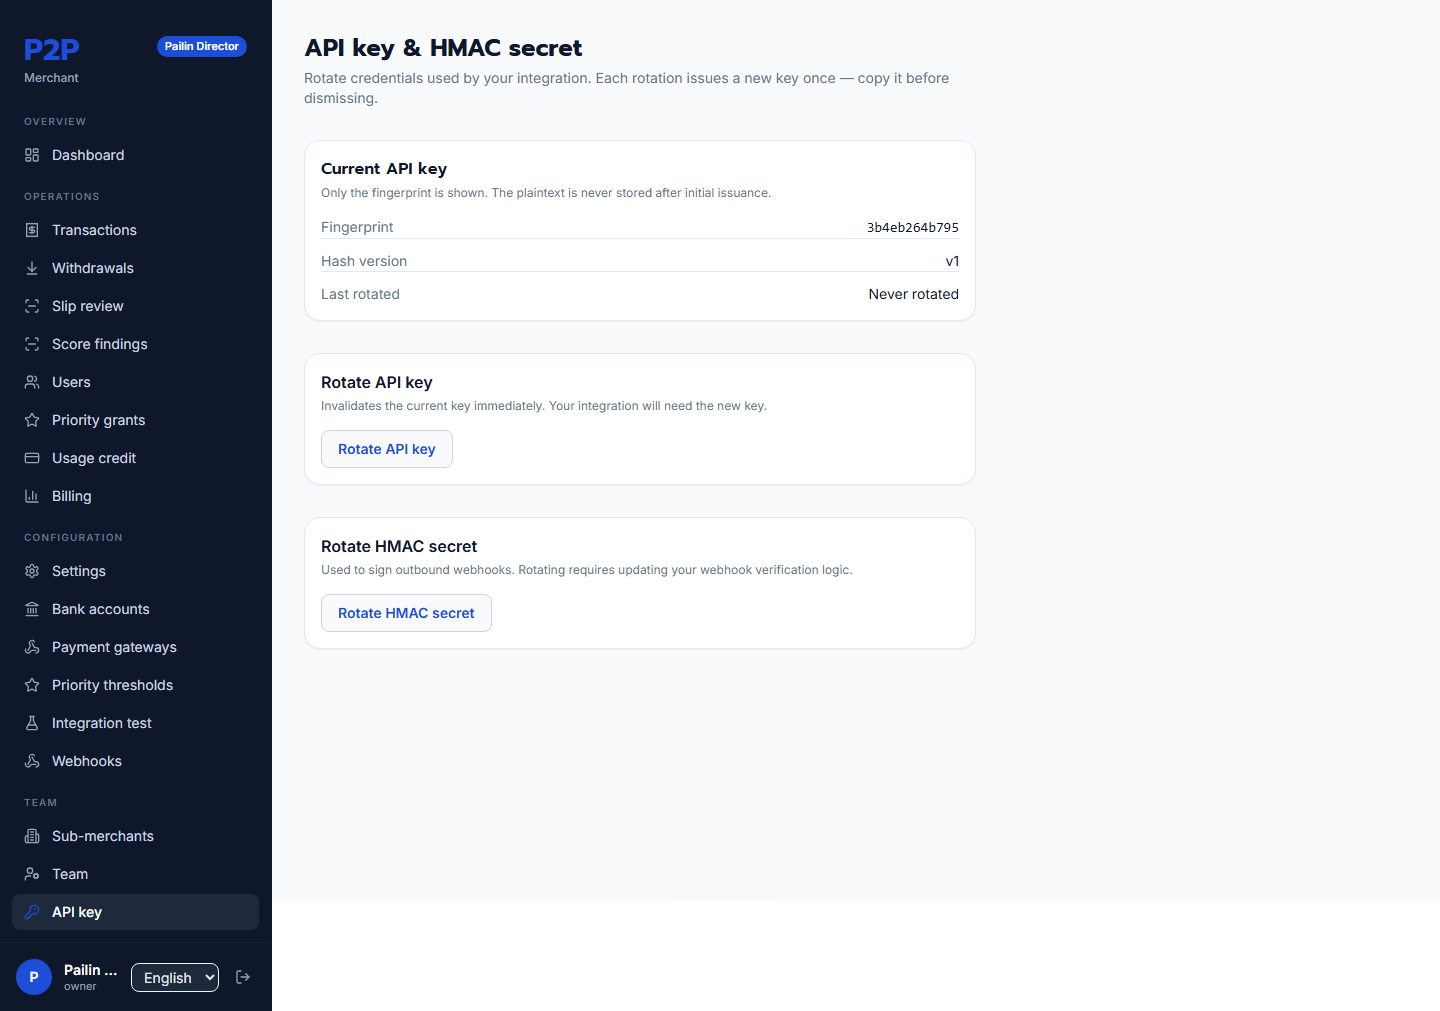Select the Users menu item

[135, 382]
